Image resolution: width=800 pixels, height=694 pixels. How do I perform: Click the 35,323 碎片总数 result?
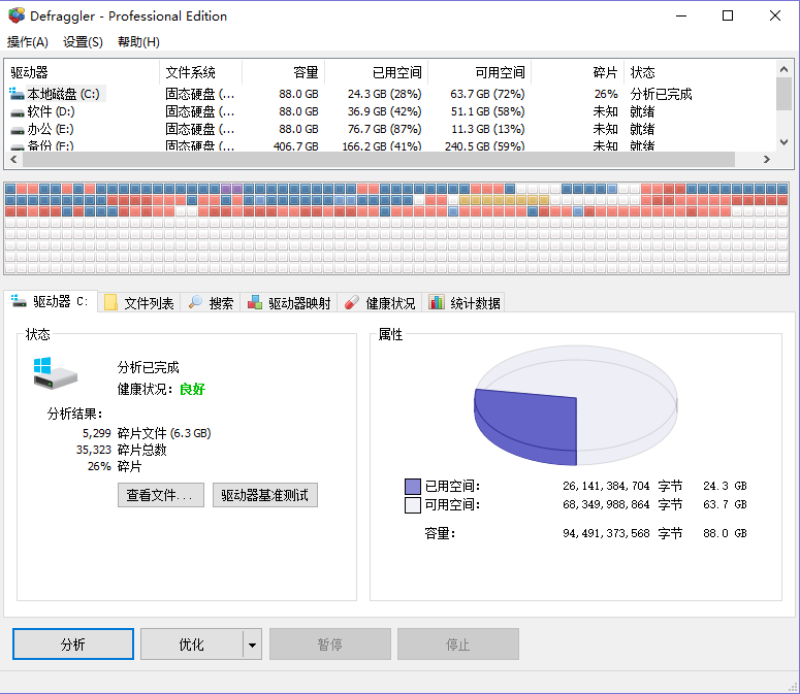tap(121, 450)
